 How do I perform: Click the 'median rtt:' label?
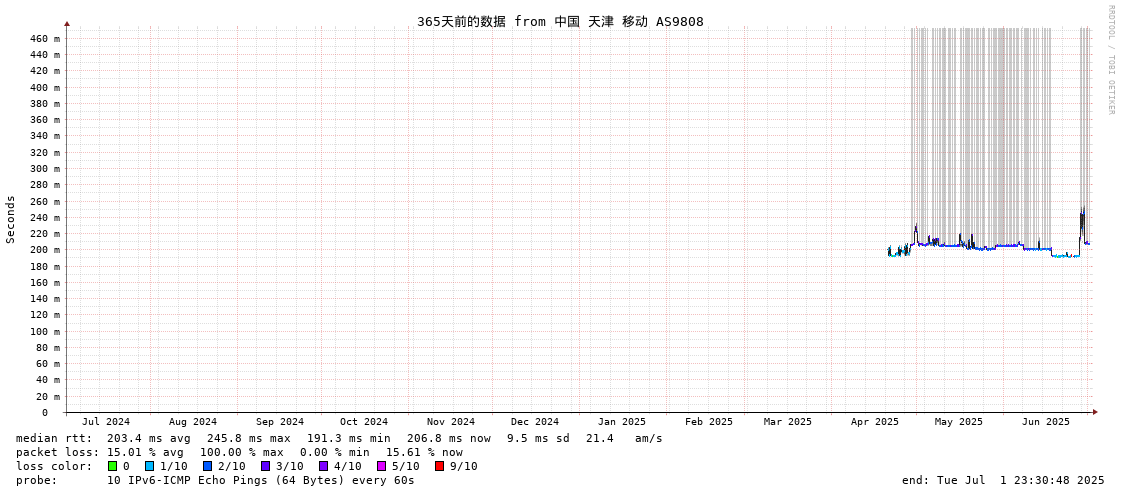click(x=54, y=438)
